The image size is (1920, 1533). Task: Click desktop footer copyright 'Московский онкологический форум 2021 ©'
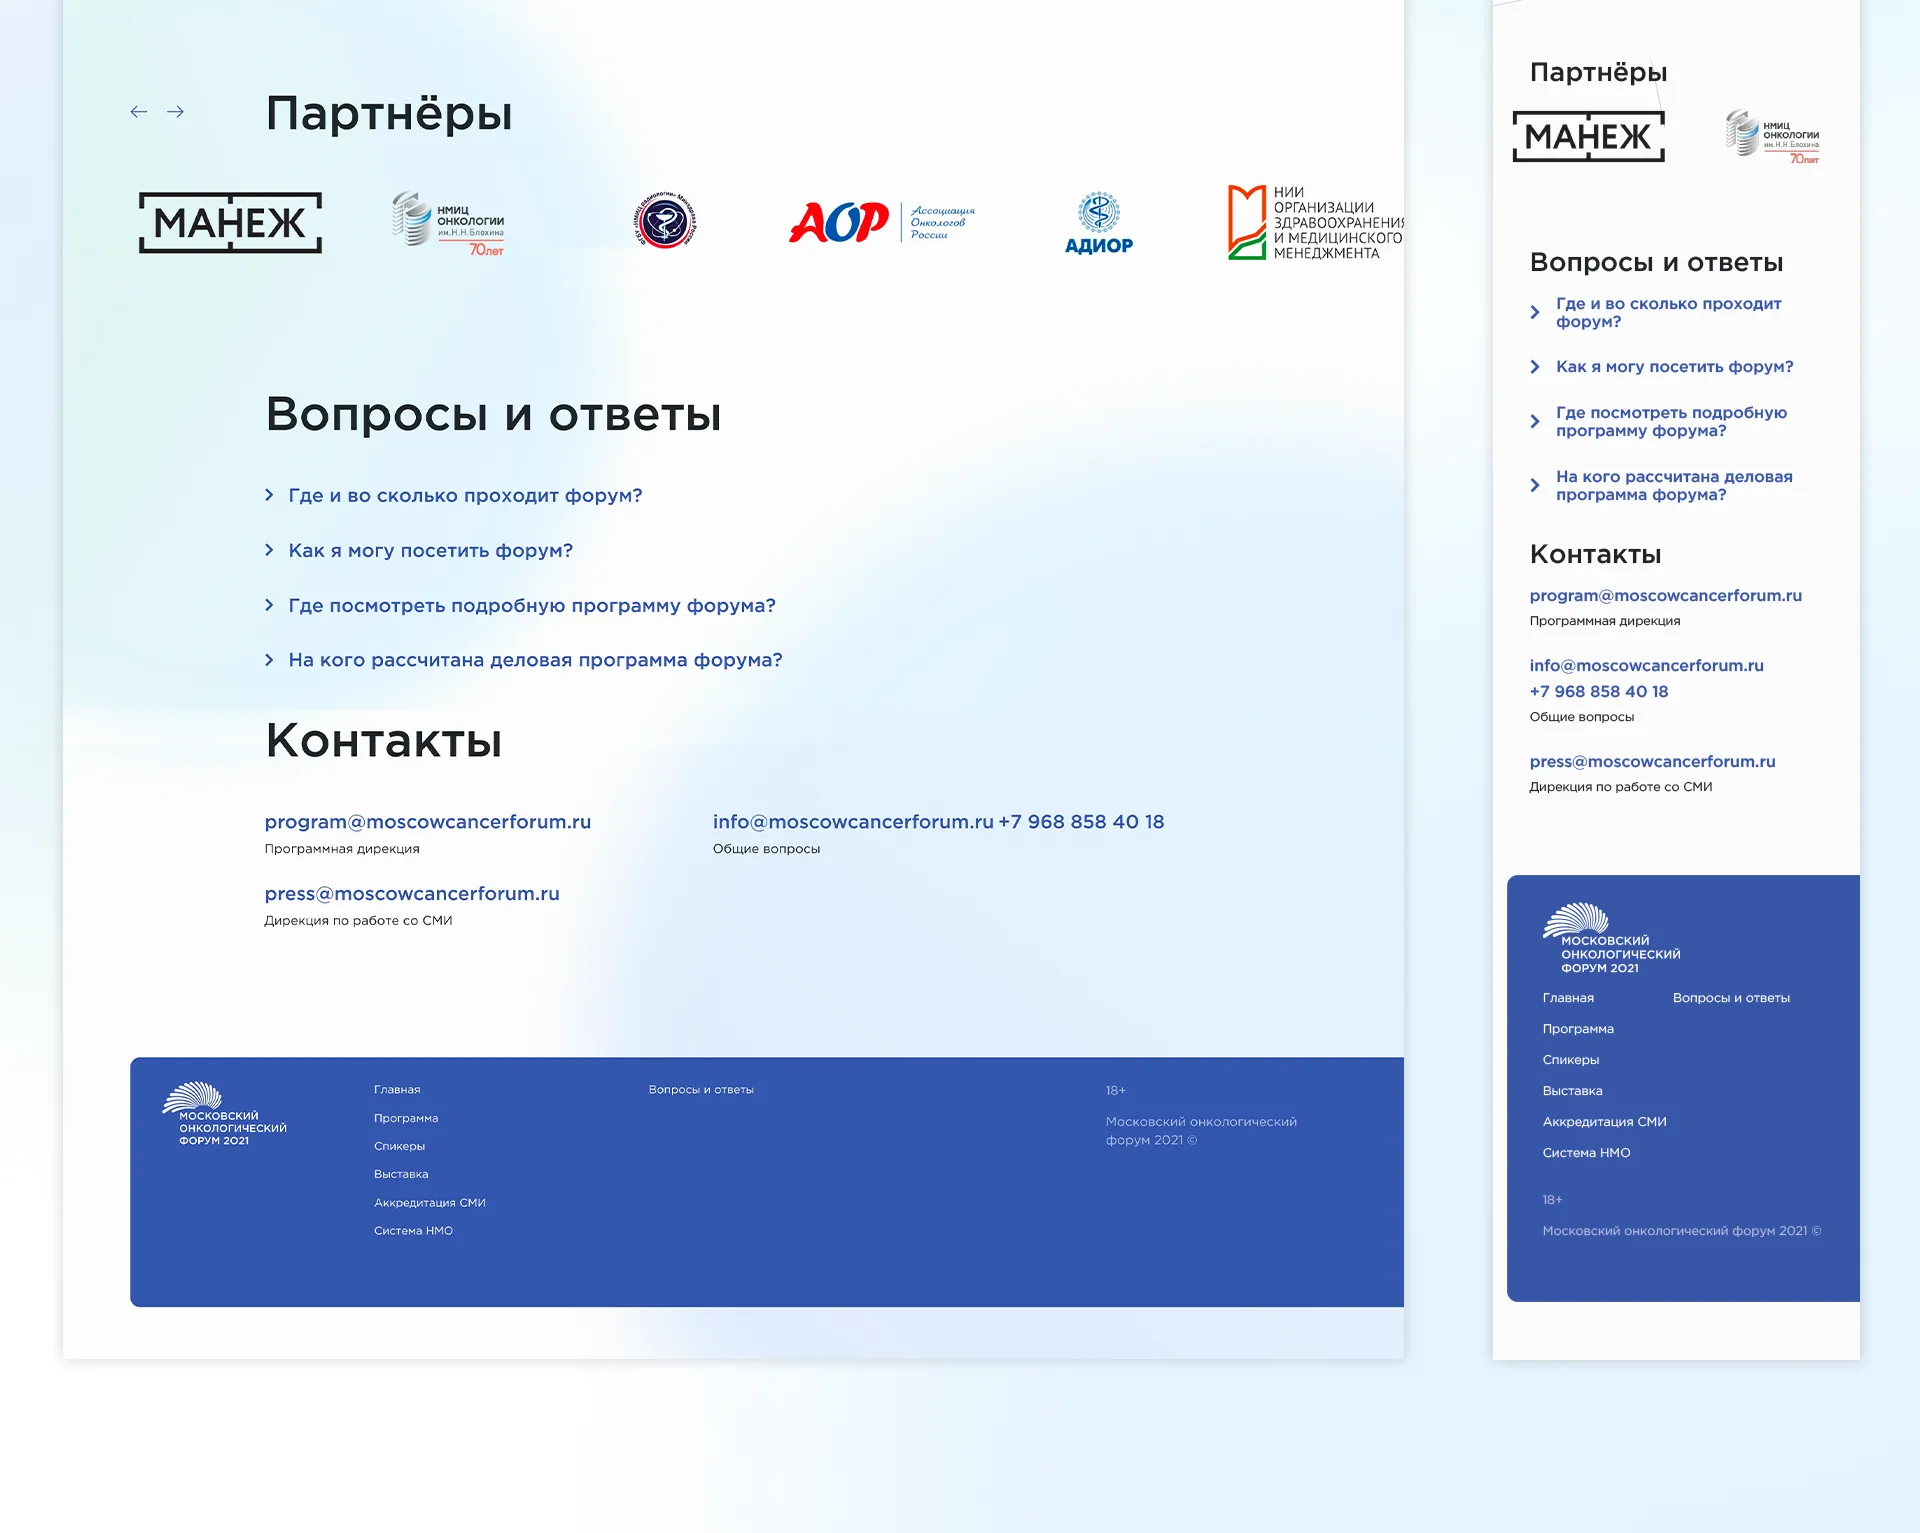pyautogui.click(x=1201, y=1131)
